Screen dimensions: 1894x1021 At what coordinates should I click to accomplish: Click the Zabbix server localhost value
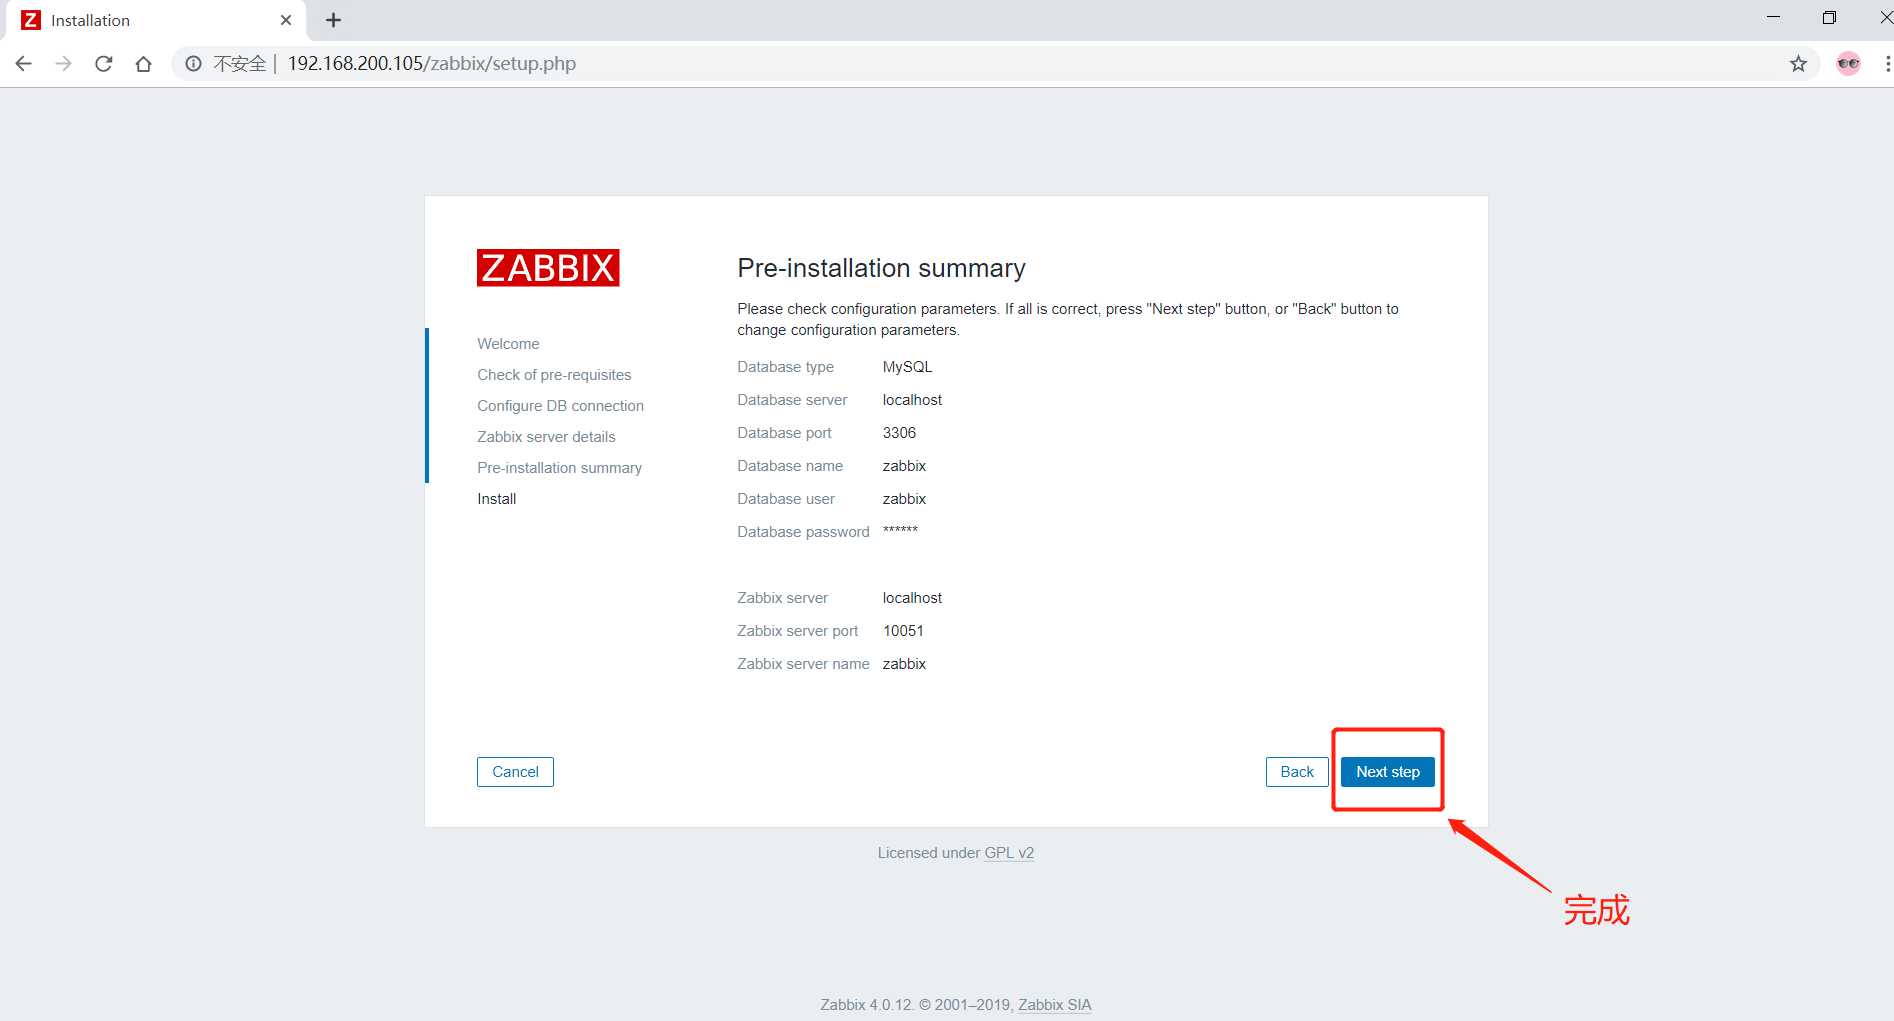pos(912,598)
